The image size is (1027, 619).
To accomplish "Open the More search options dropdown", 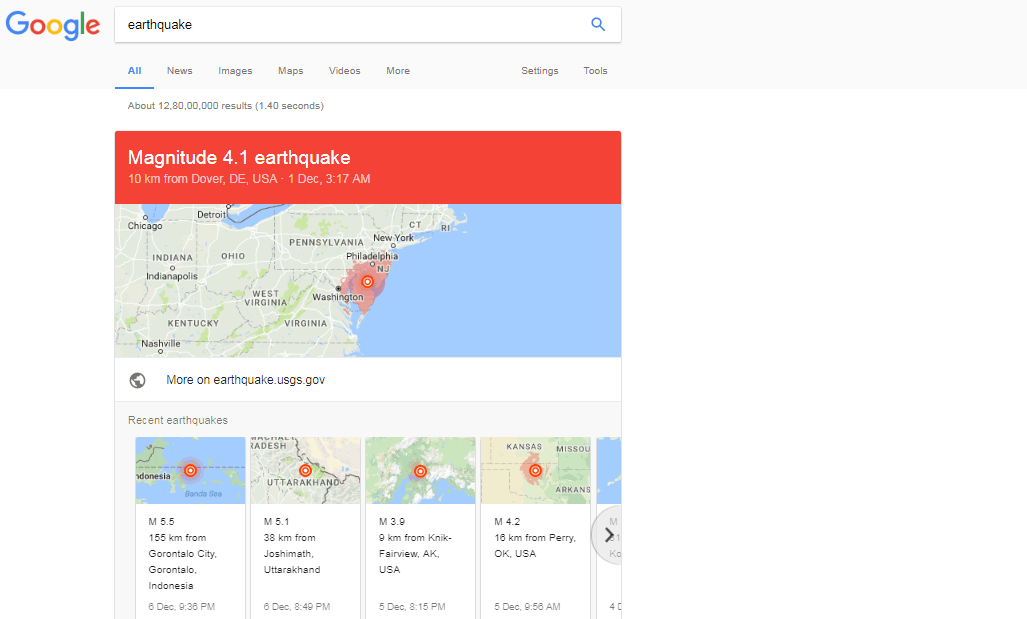I will 398,71.
